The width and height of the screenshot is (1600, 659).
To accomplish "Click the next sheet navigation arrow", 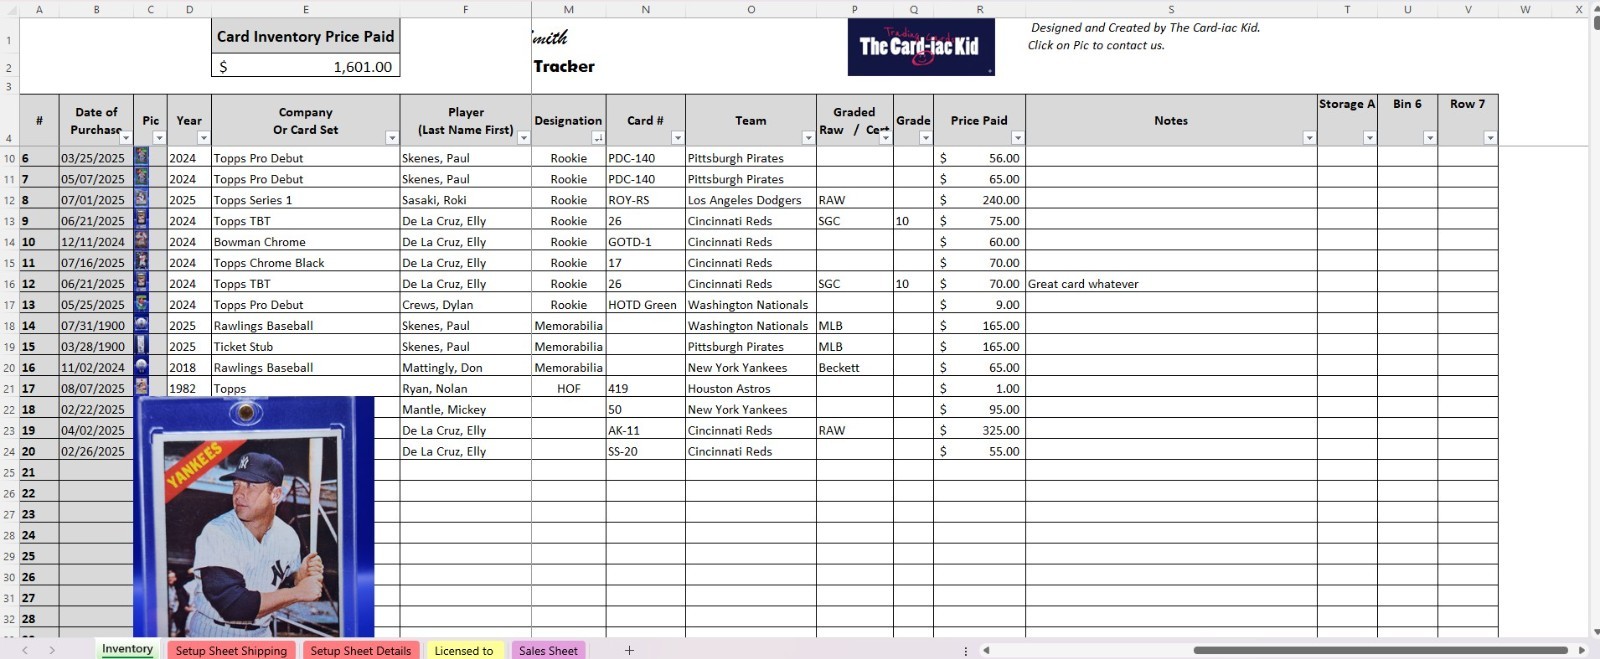I will pyautogui.click(x=52, y=650).
